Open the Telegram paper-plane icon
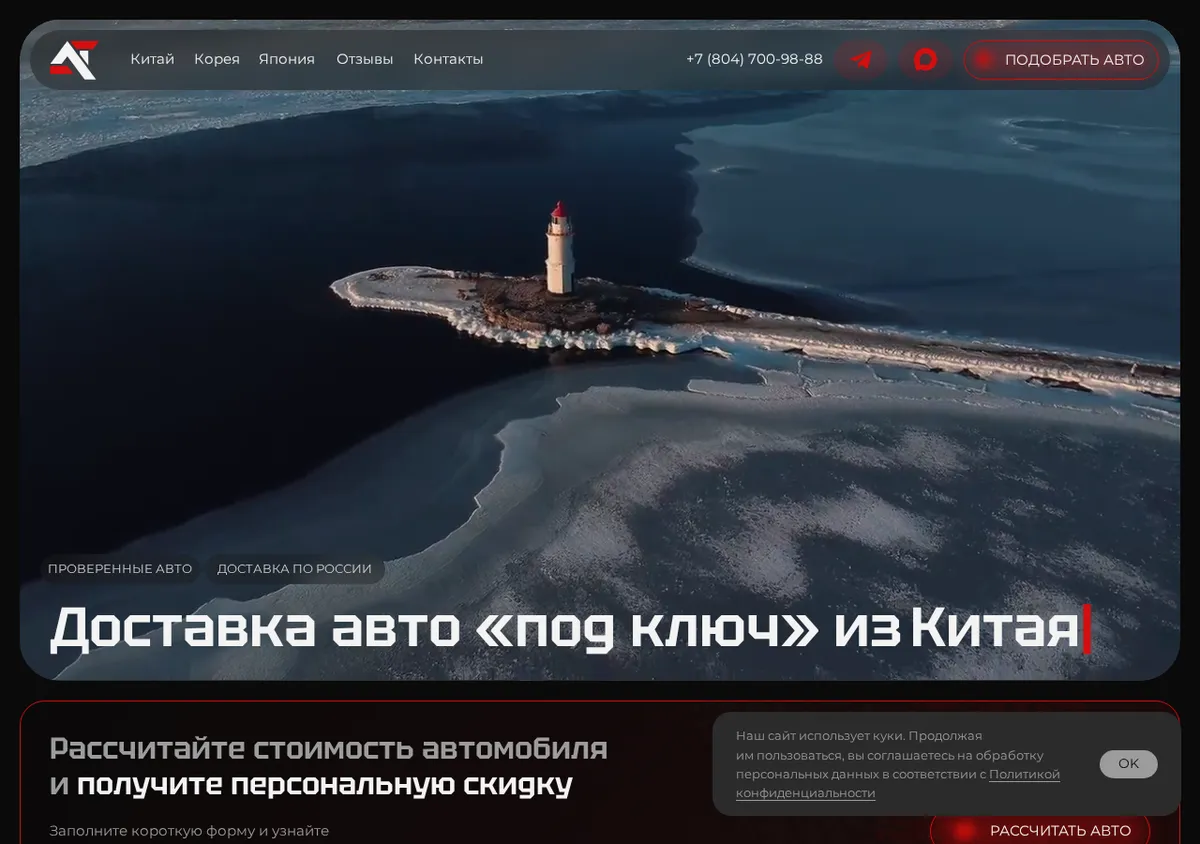This screenshot has width=1200, height=844. 860,60
